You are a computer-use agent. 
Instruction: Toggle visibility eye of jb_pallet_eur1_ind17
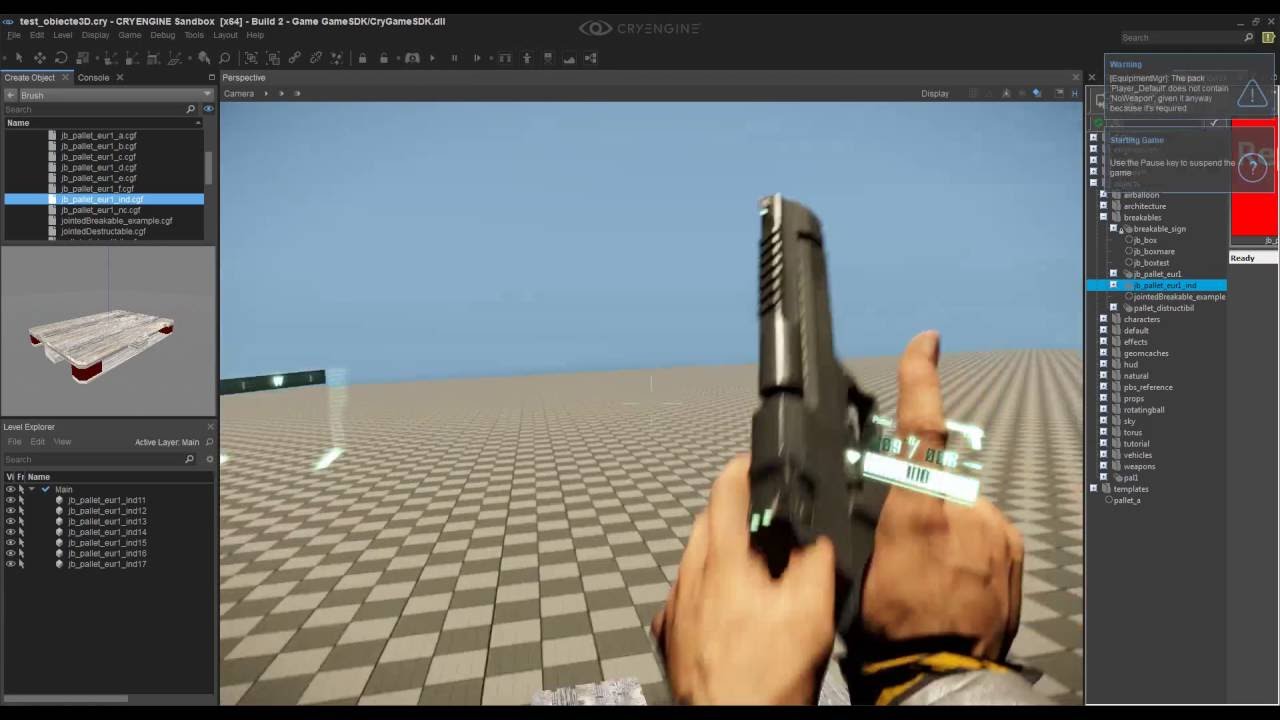10,564
